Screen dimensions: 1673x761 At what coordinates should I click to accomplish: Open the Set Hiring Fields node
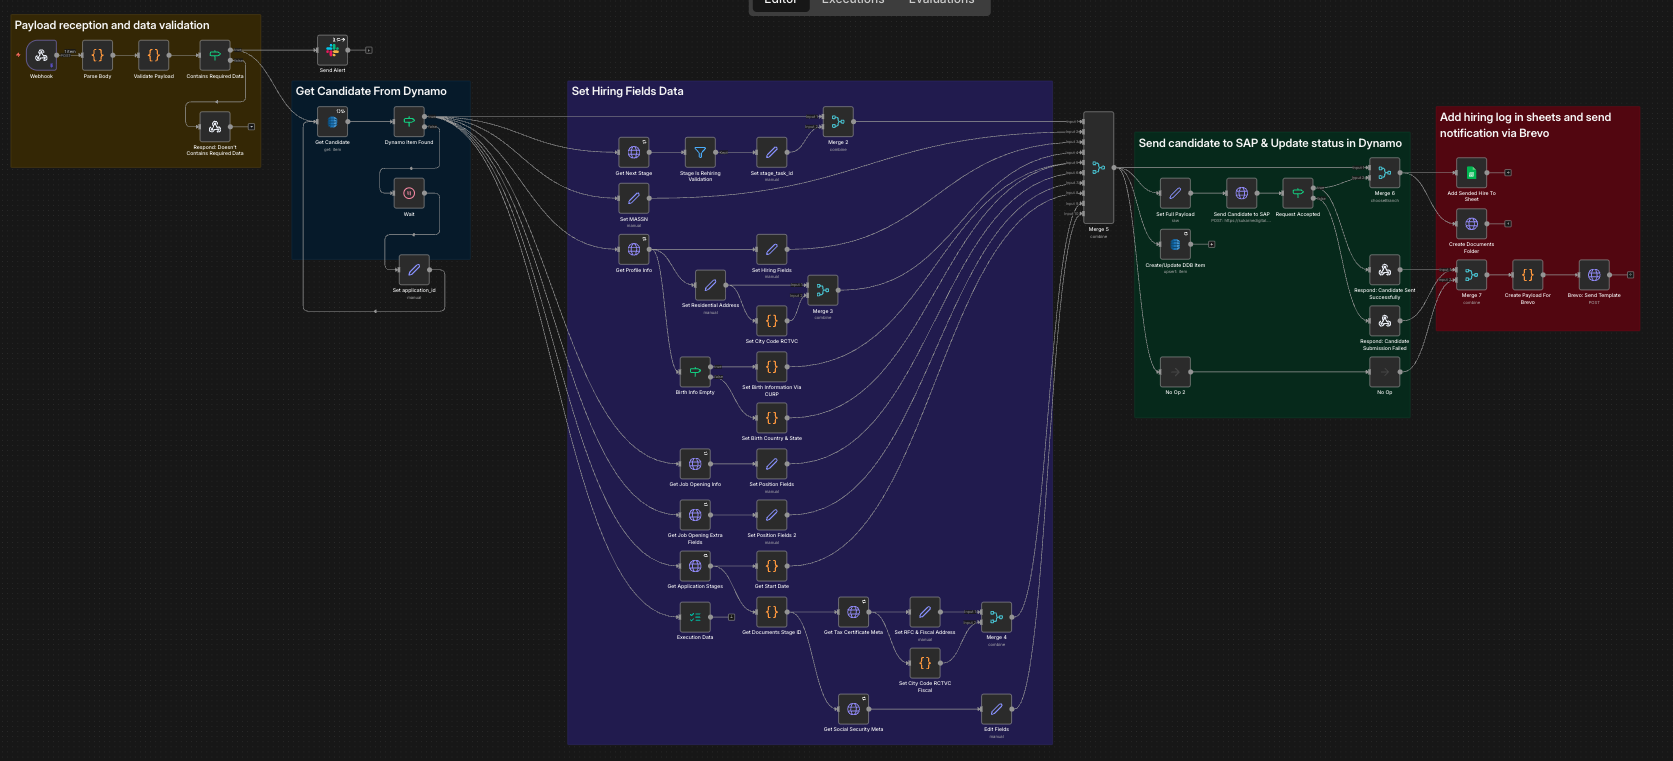click(771, 250)
